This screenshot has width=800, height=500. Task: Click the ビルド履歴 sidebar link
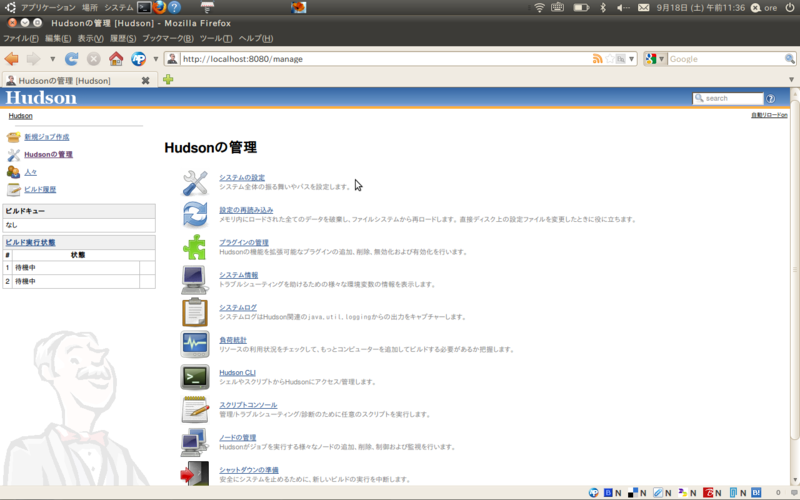click(40, 189)
